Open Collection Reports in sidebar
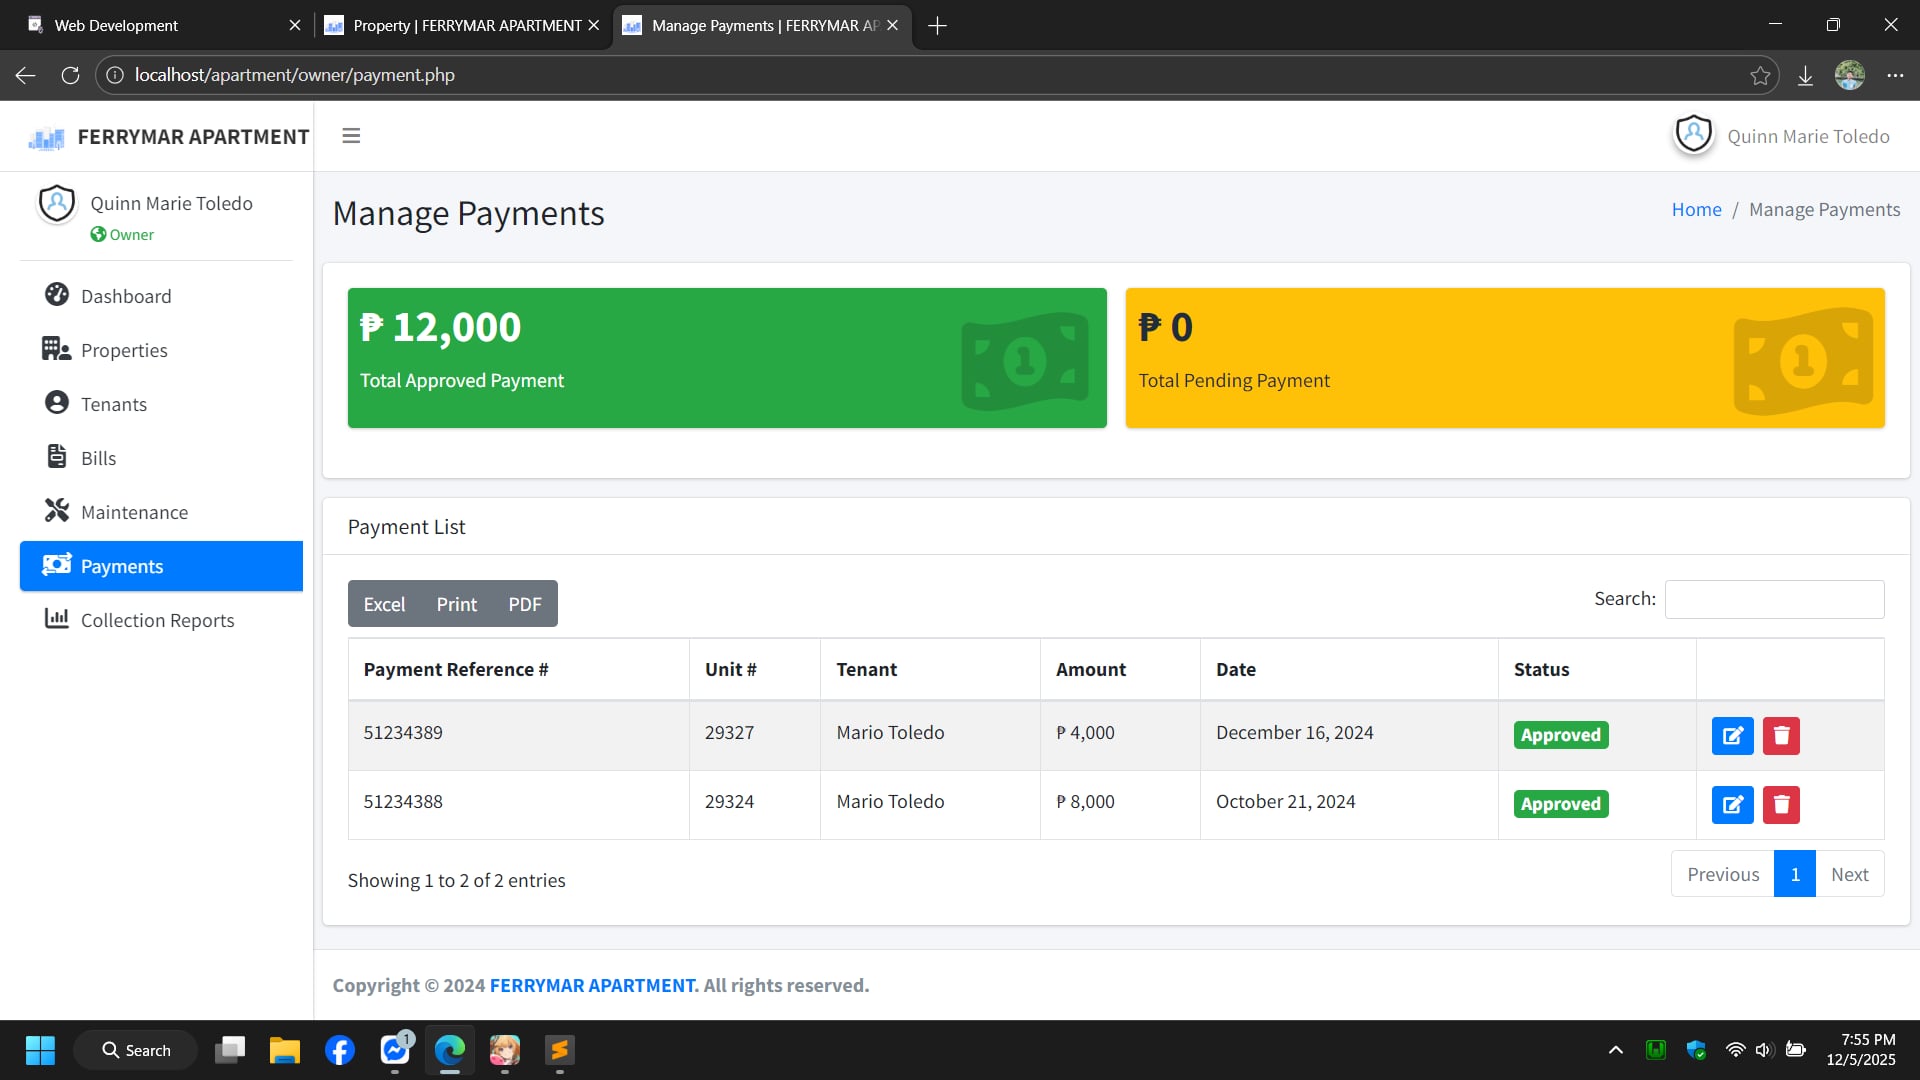 [x=157, y=620]
